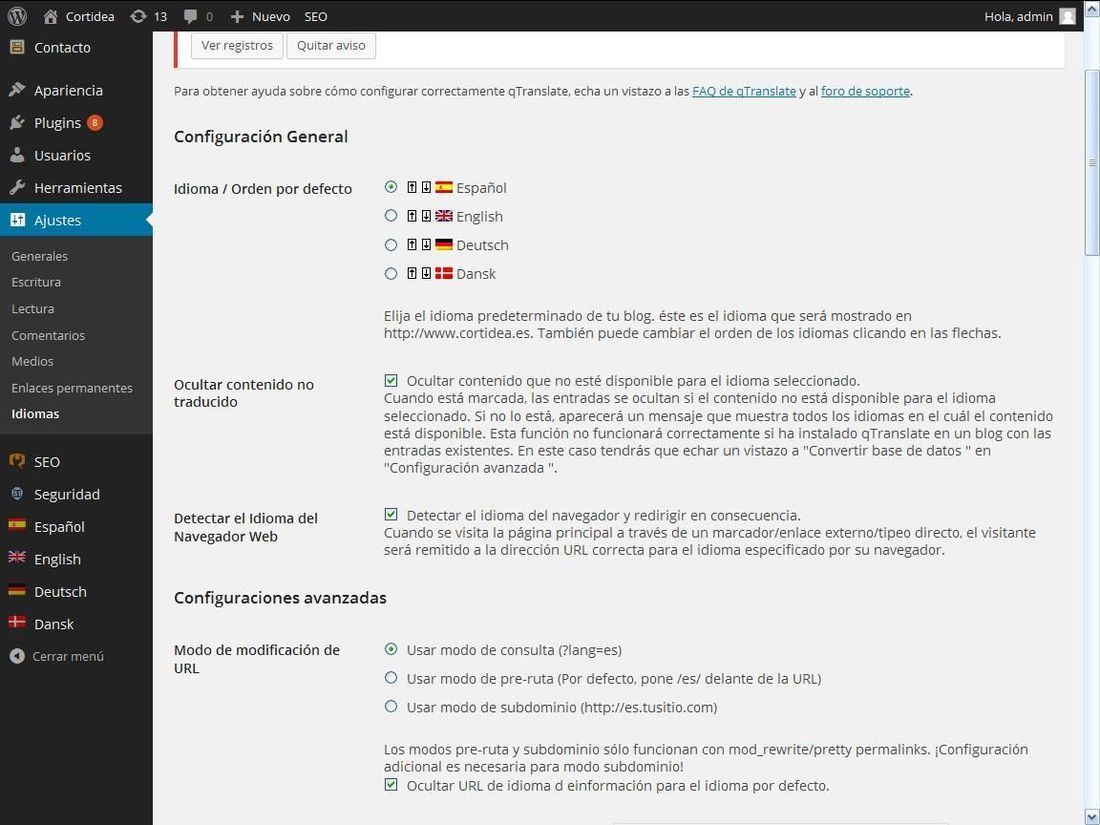This screenshot has height=825, width=1100.
Task: Click the Contacto sidebar icon
Action: [17, 47]
